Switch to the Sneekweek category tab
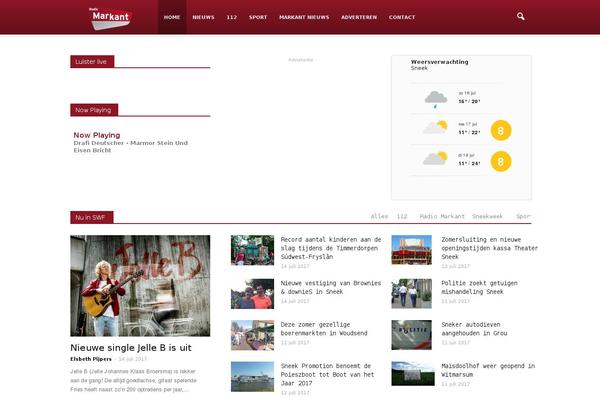 [488, 216]
